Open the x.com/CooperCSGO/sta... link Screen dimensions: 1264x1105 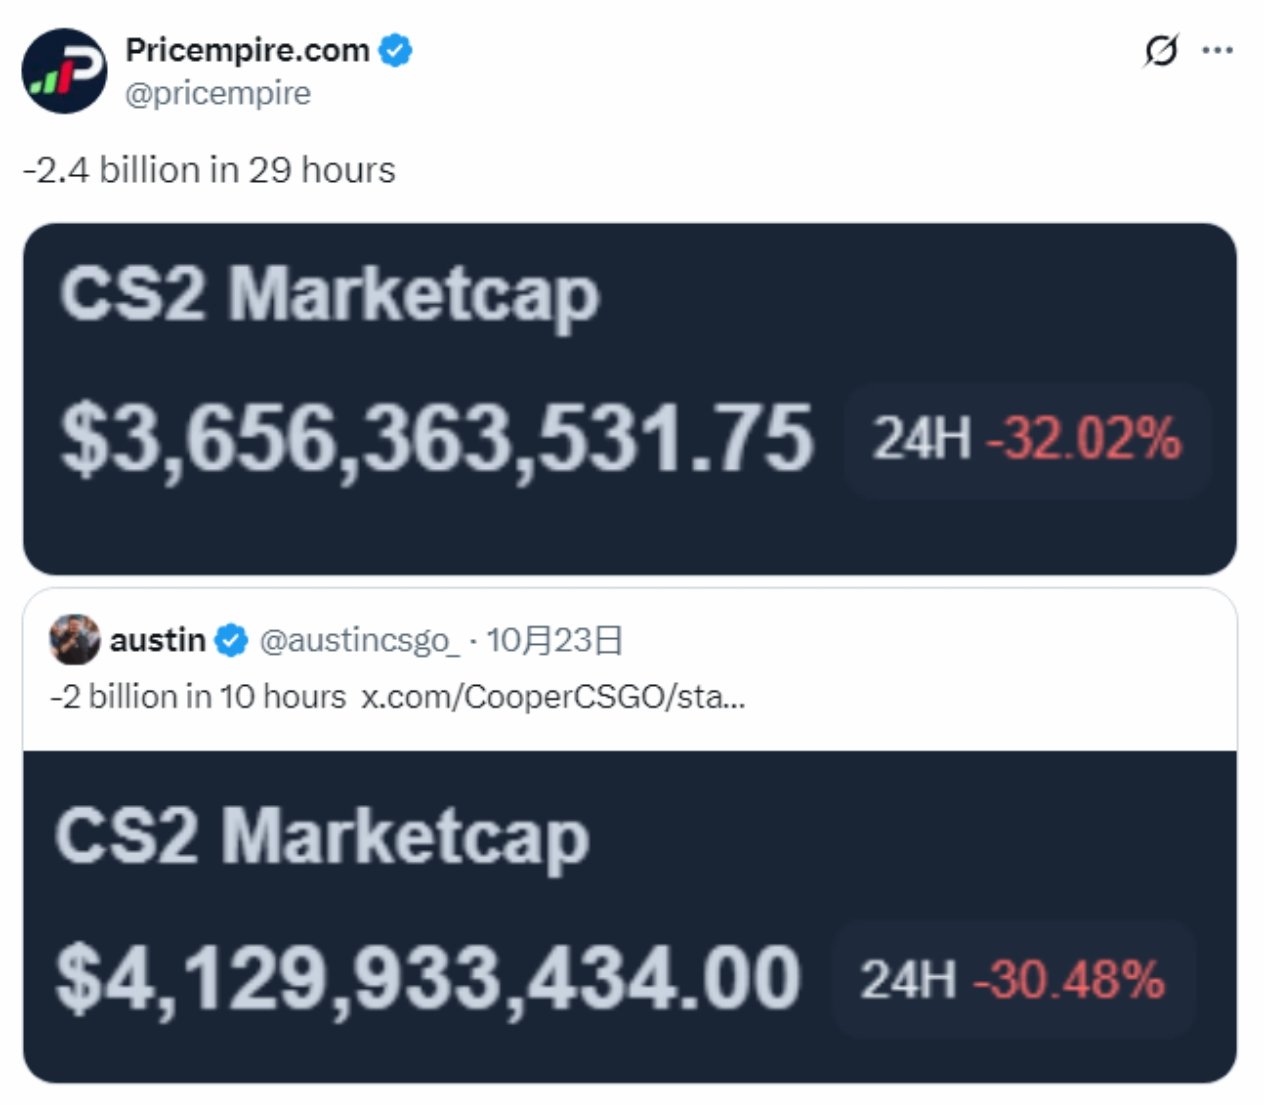[x=553, y=696]
